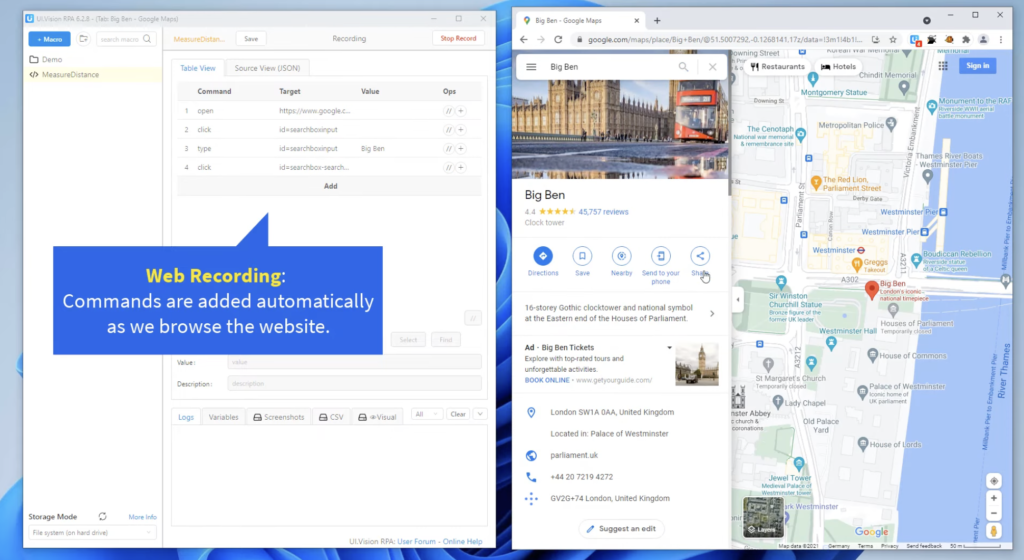
Task: Open the Chrome extensions puzzle icon
Action: pyautogui.click(x=966, y=40)
